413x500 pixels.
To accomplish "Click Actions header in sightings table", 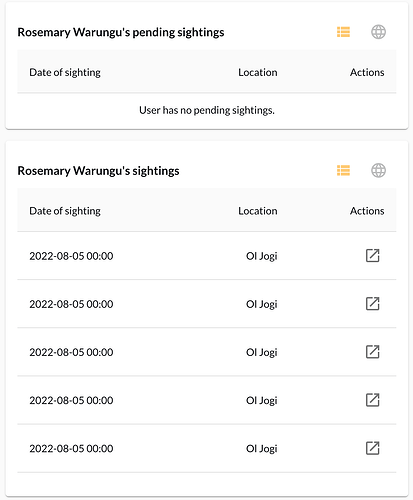I will pos(367,211).
